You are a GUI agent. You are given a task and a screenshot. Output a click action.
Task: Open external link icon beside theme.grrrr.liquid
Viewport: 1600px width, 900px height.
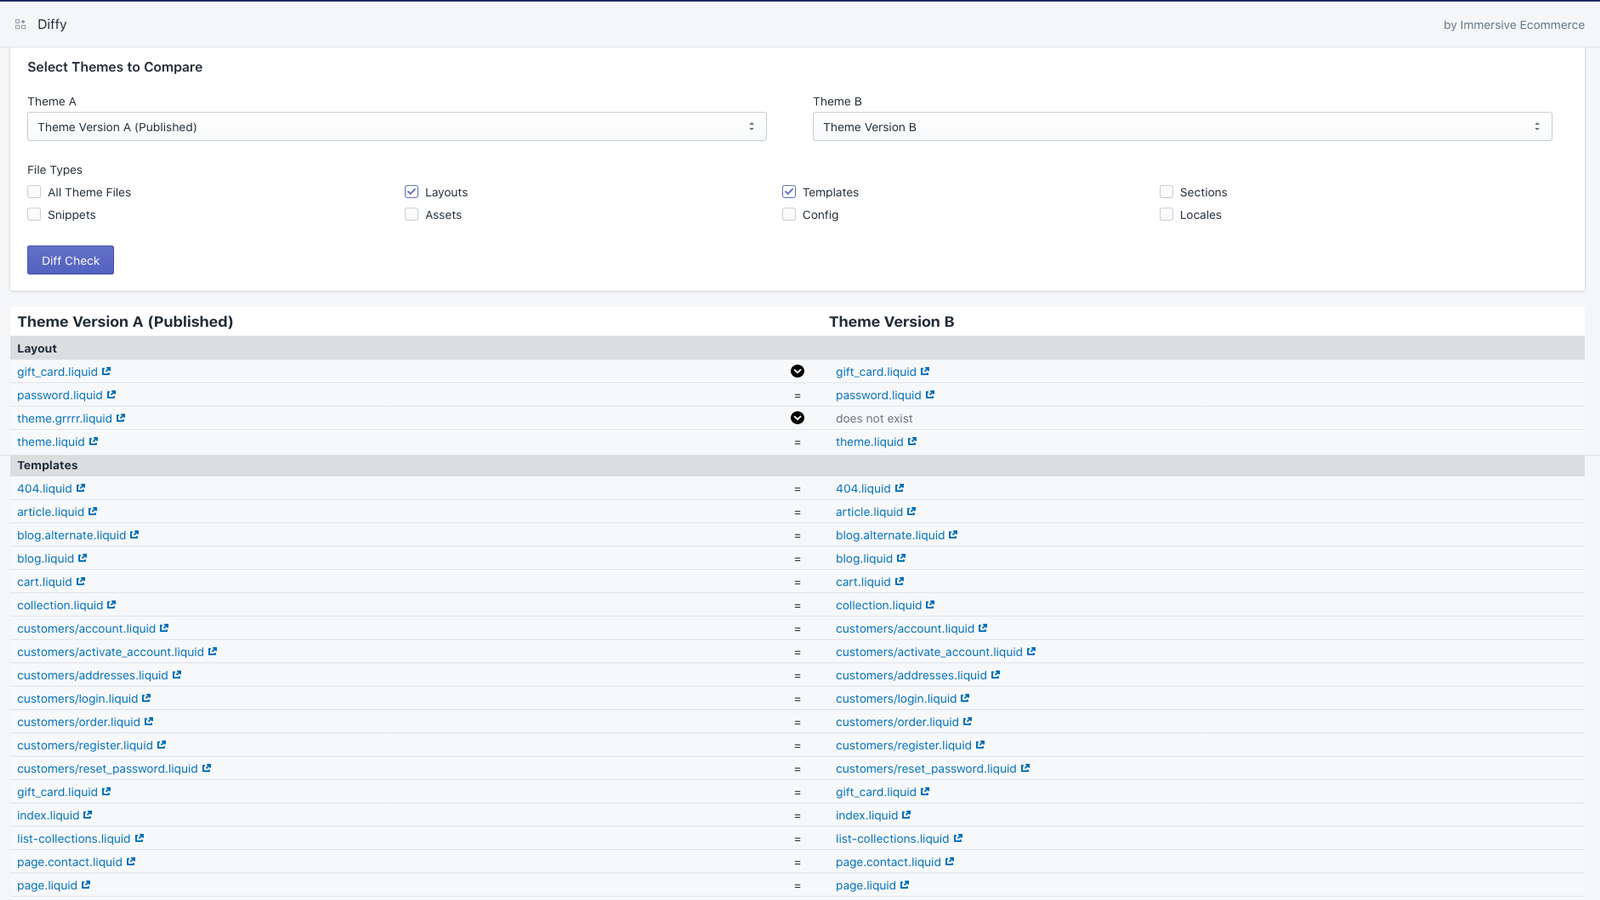pos(119,418)
